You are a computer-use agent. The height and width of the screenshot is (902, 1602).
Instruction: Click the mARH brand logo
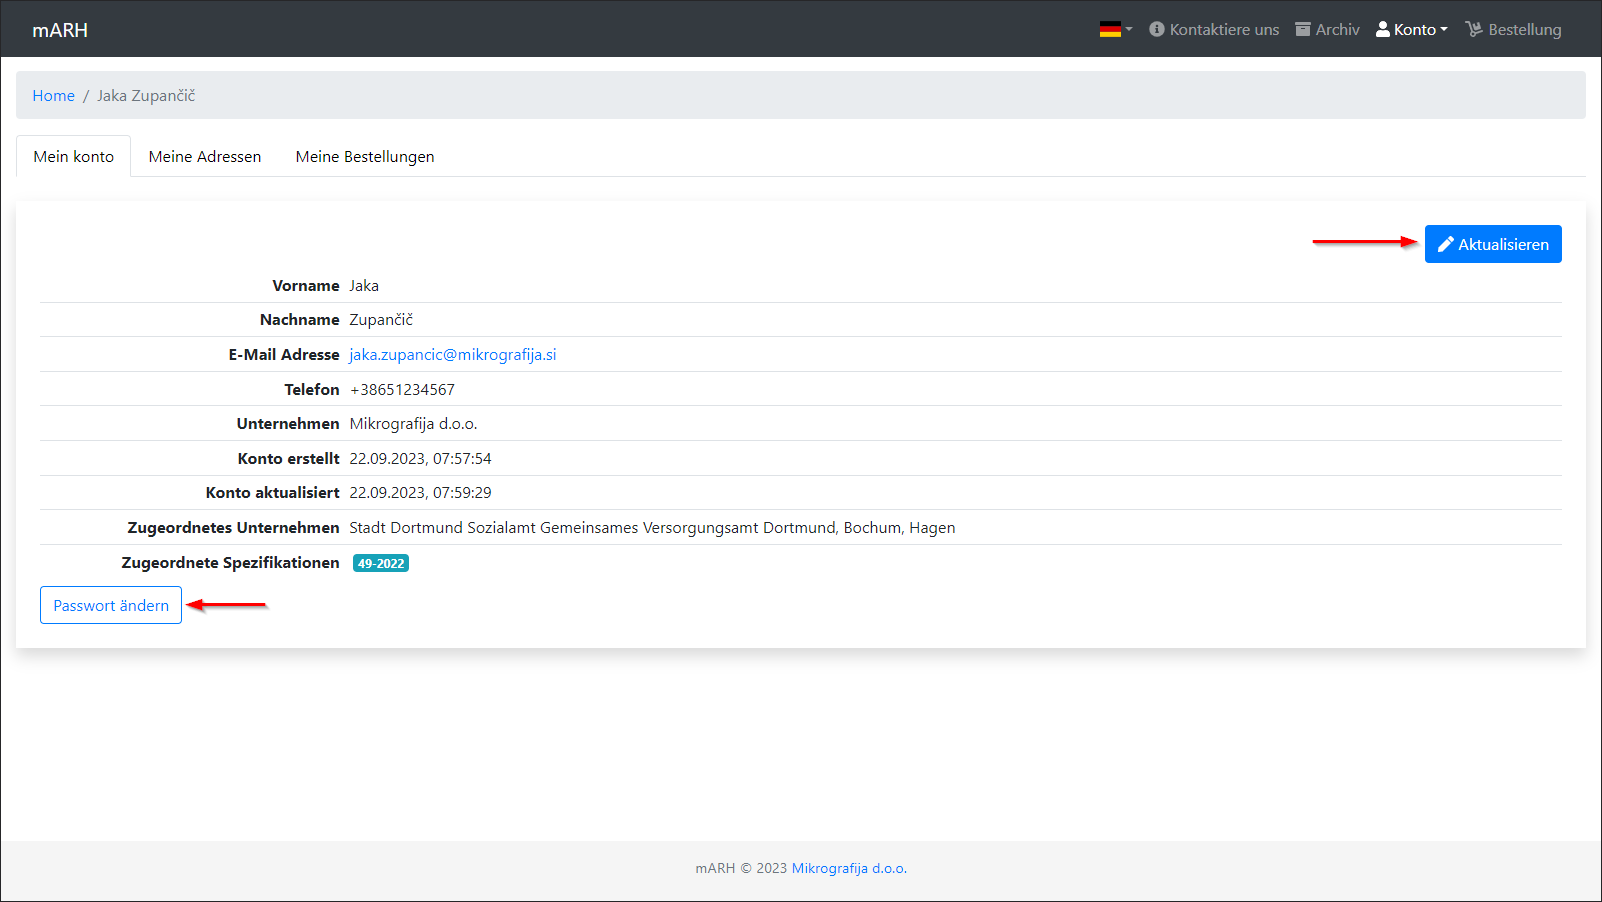coord(60,30)
